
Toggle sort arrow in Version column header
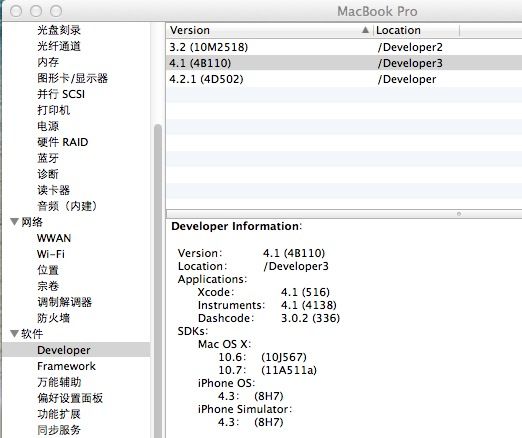coord(365,30)
